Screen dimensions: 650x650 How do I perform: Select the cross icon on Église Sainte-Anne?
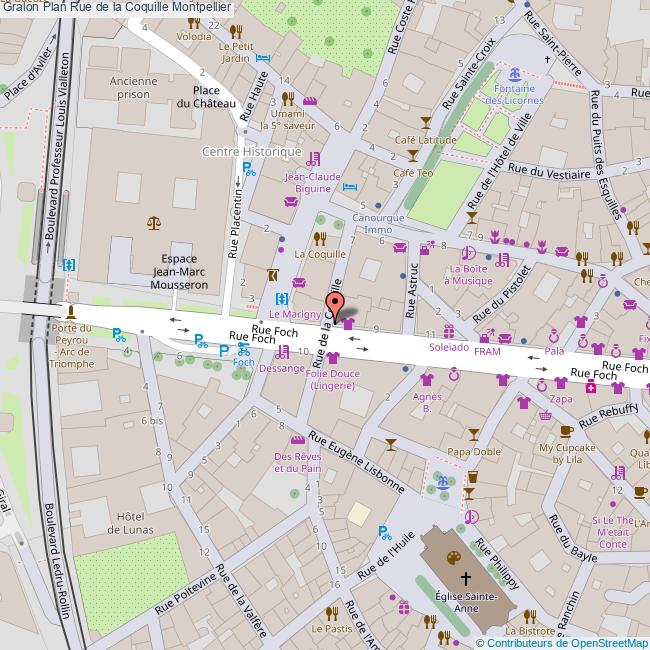pyautogui.click(x=464, y=578)
